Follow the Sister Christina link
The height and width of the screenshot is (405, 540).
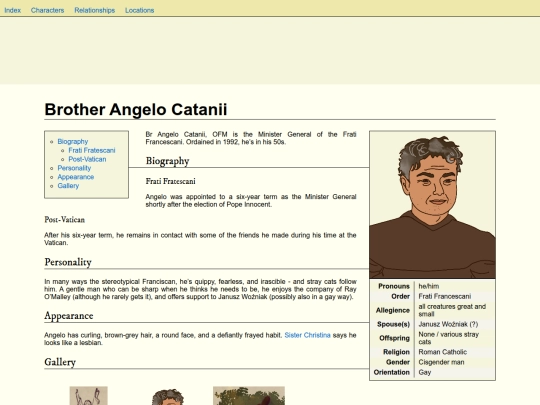[x=307, y=335]
